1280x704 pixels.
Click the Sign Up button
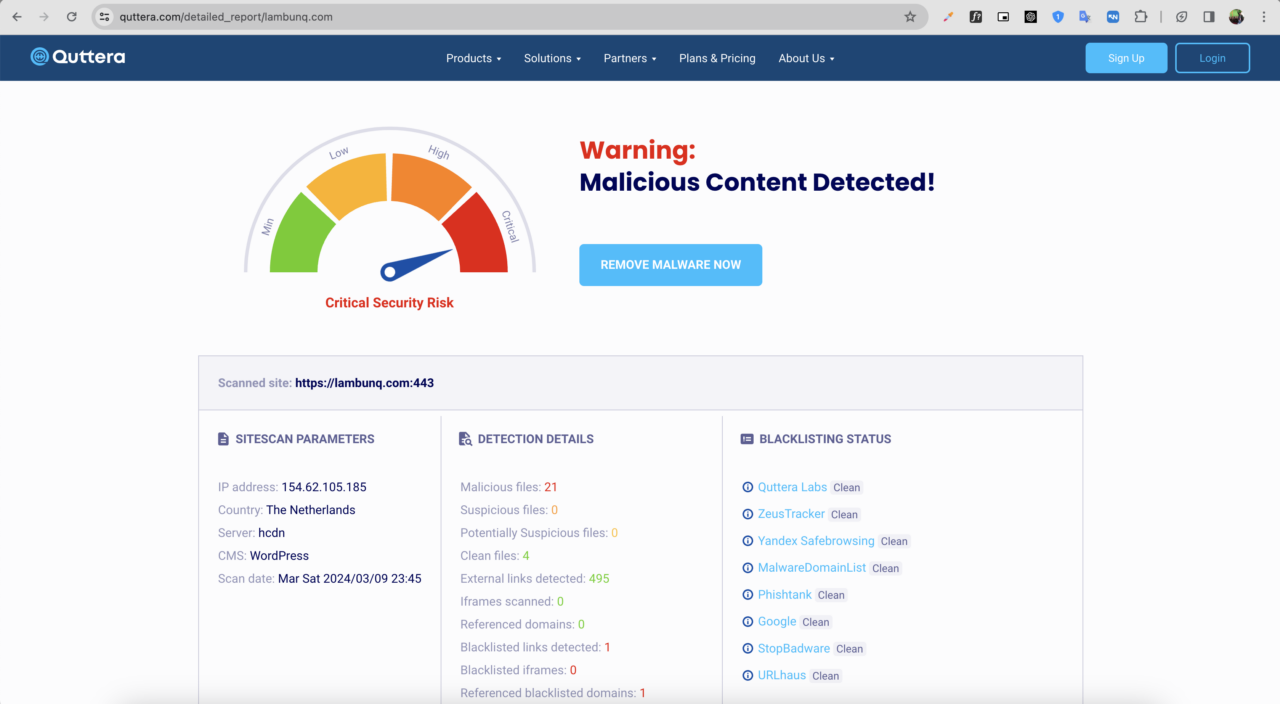point(1126,58)
